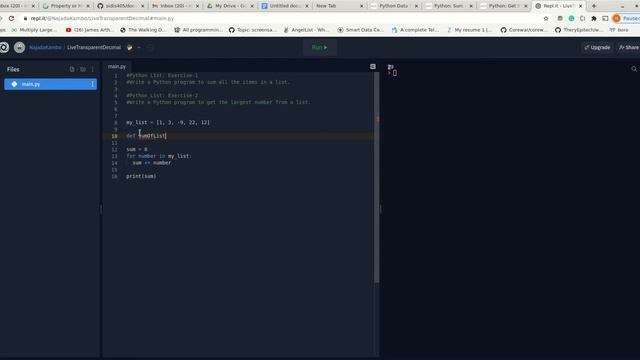Open the TheryEpitech GitHub bookmark
The image size is (640, 360).
[579, 30]
